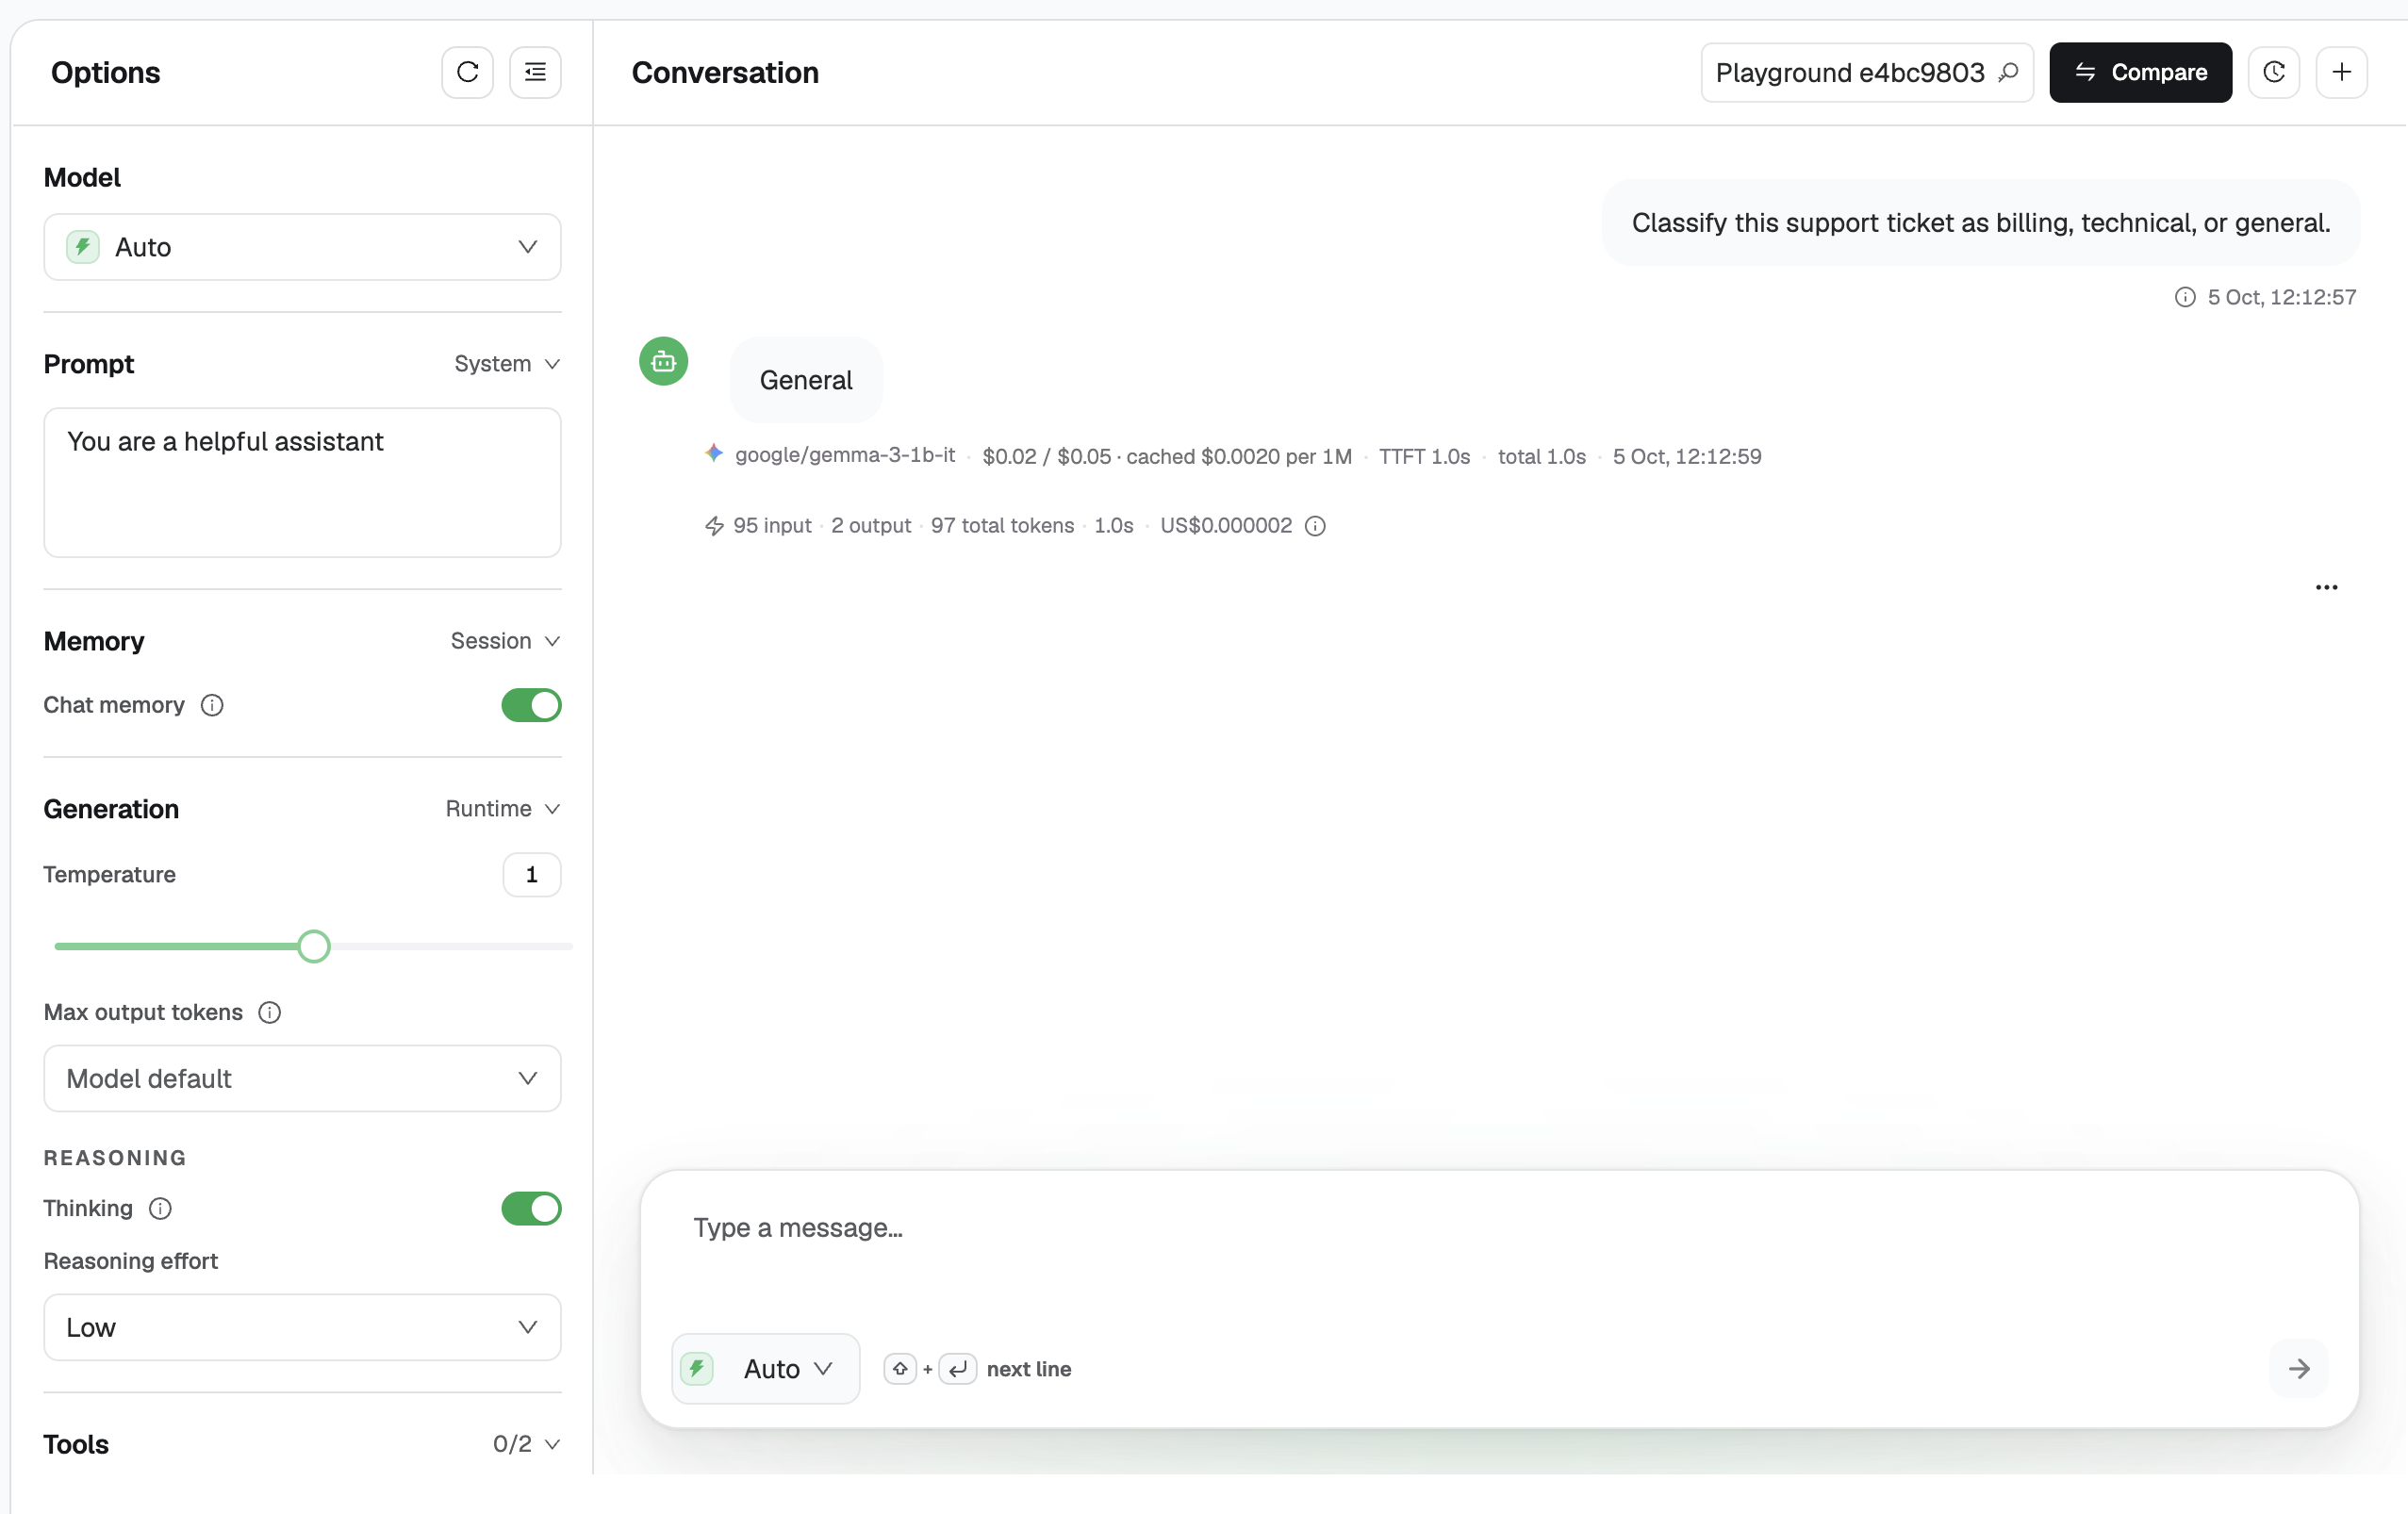Click info icon beside 5 Oct, 12:12:57
The image size is (2408, 1514).
2185,297
